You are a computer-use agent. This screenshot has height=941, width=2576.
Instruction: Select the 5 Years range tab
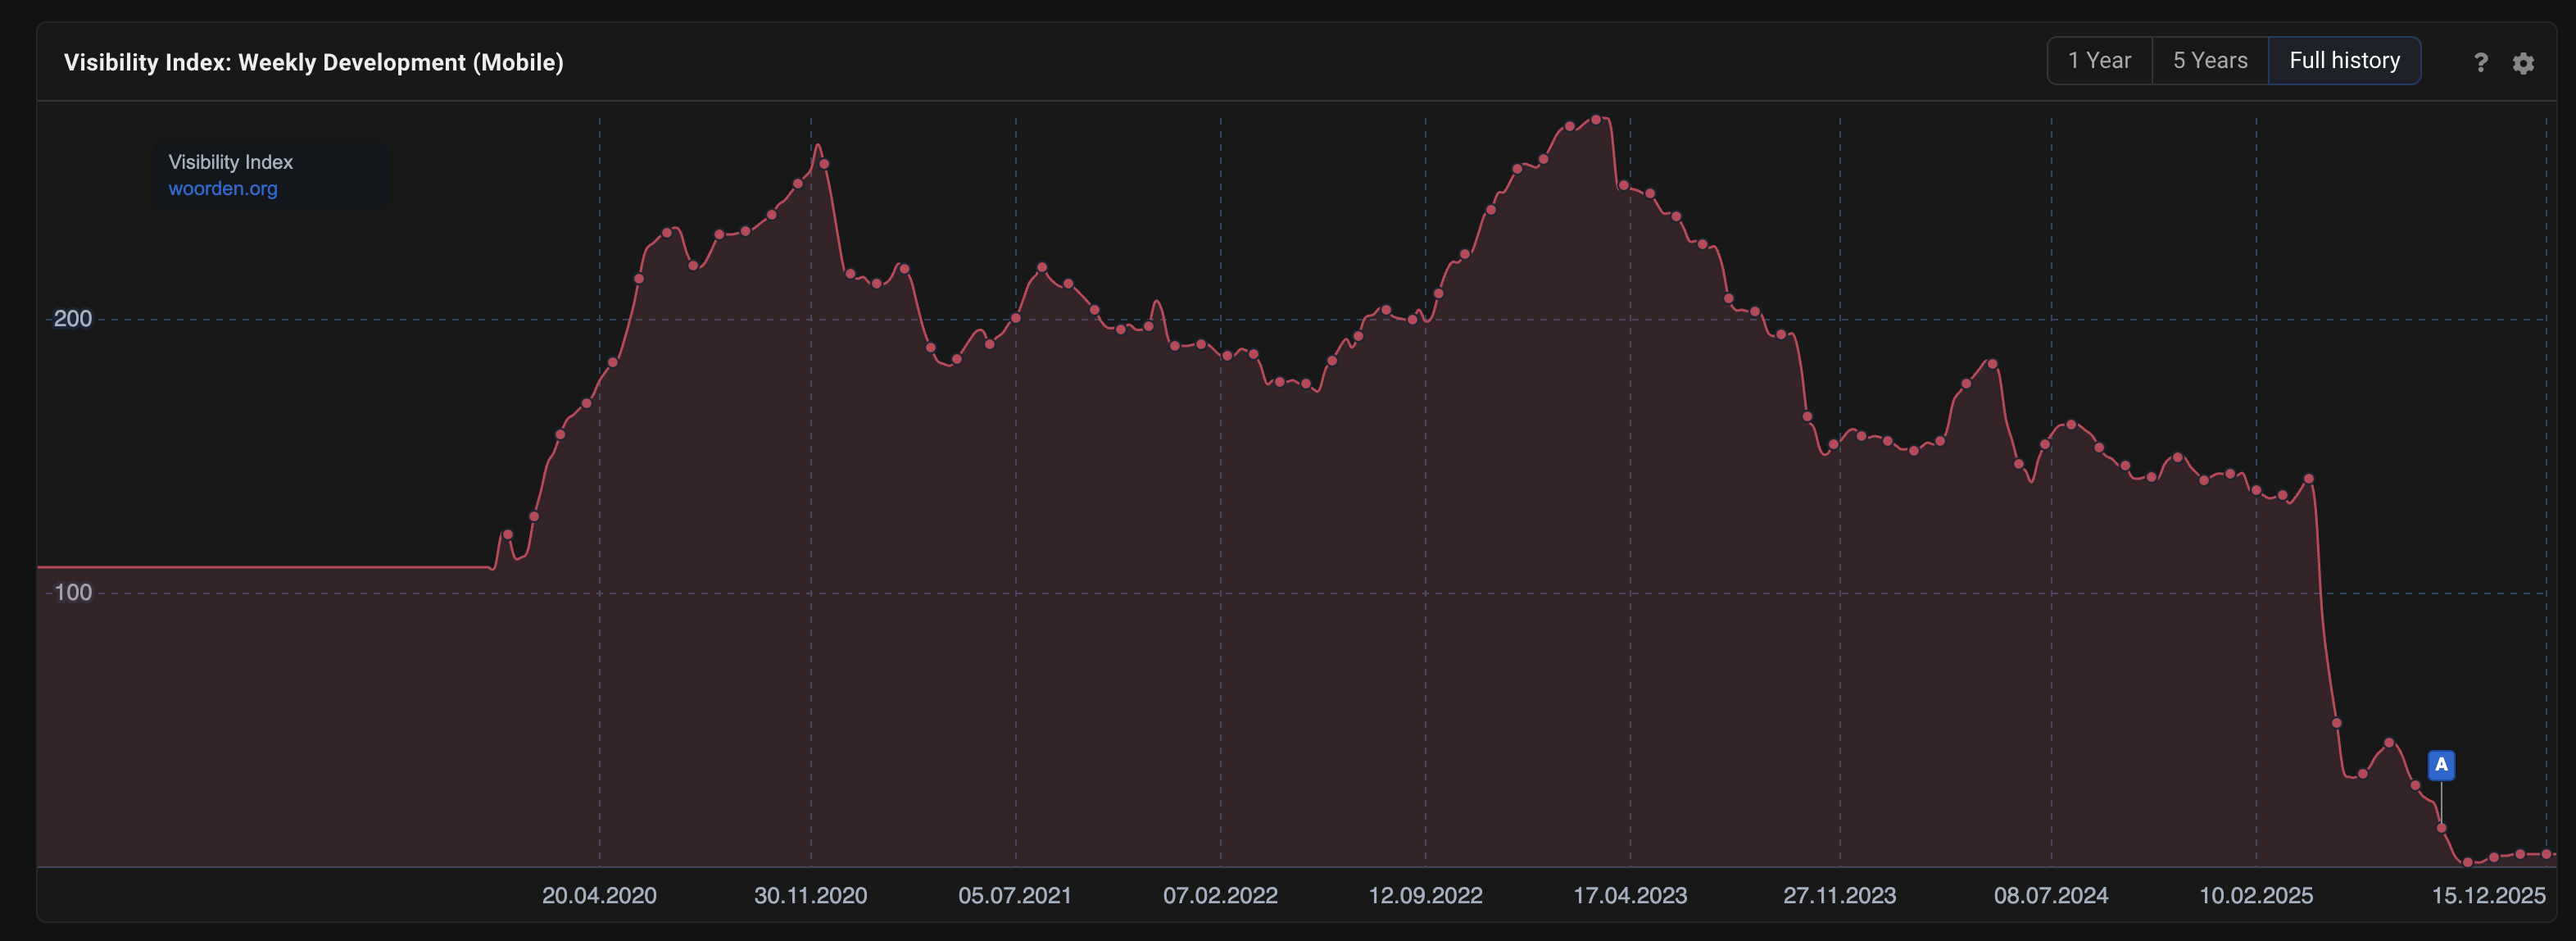pos(2209,61)
